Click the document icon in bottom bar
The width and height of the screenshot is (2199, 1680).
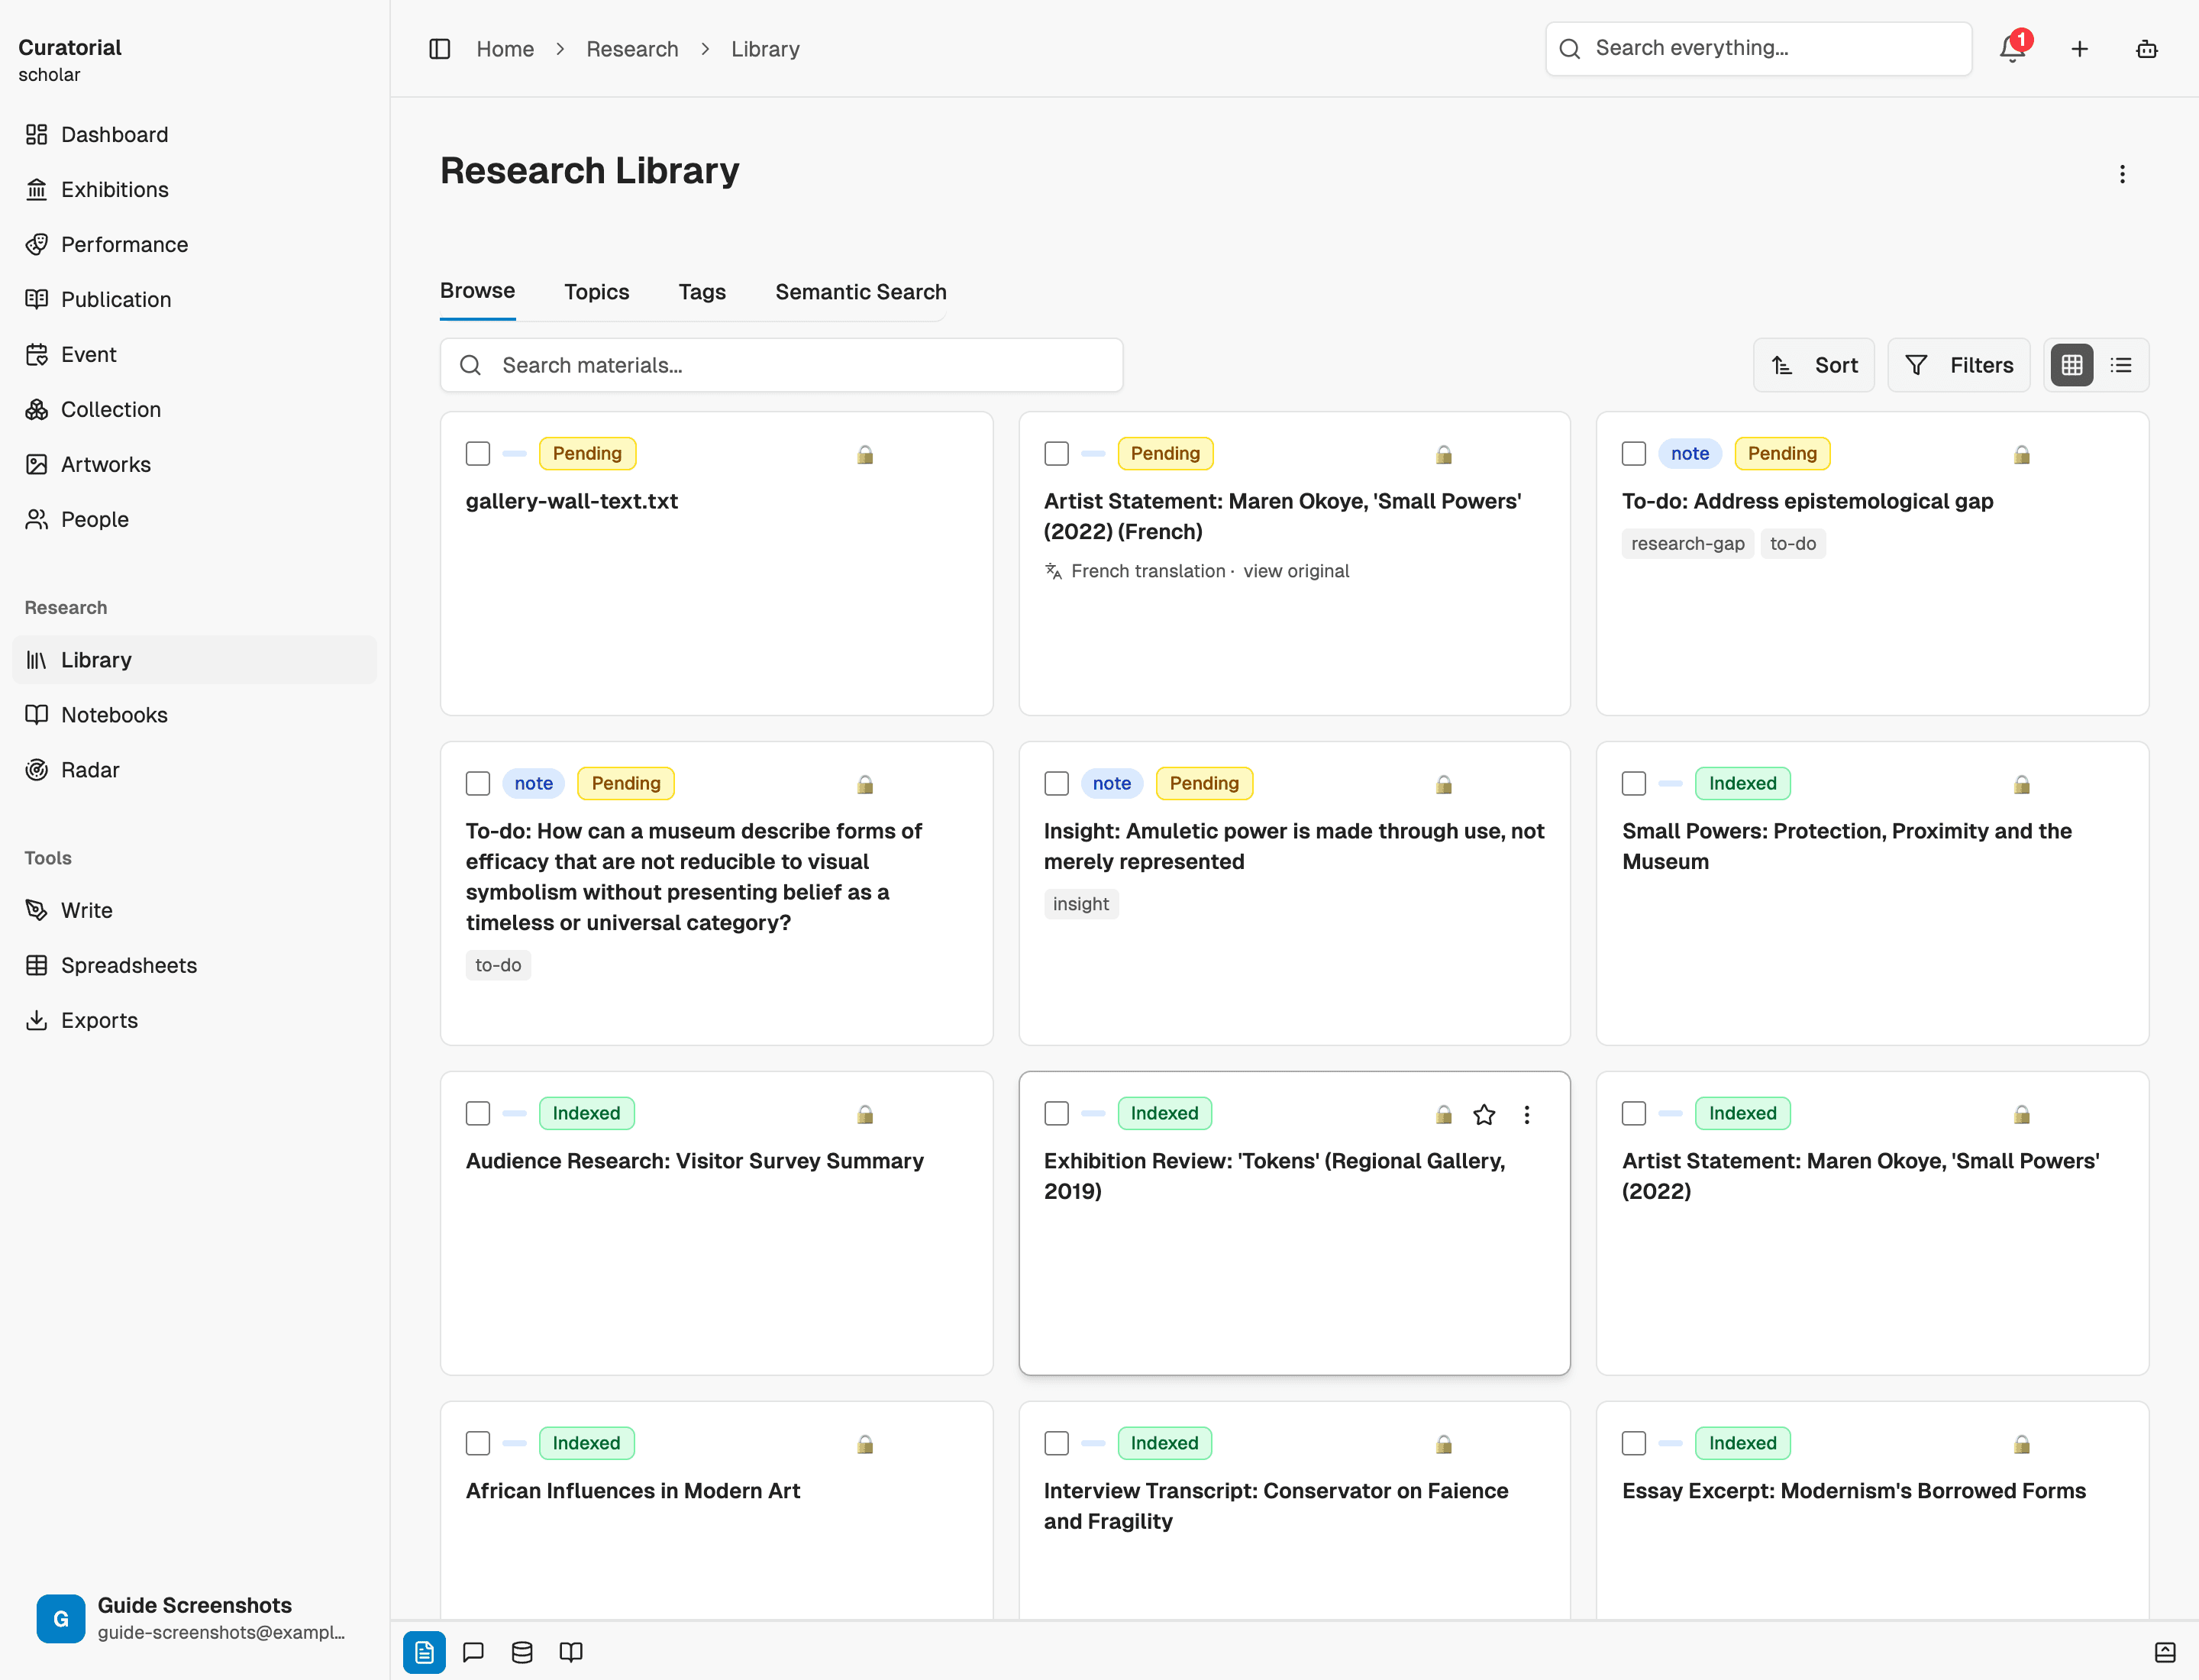(x=424, y=1652)
